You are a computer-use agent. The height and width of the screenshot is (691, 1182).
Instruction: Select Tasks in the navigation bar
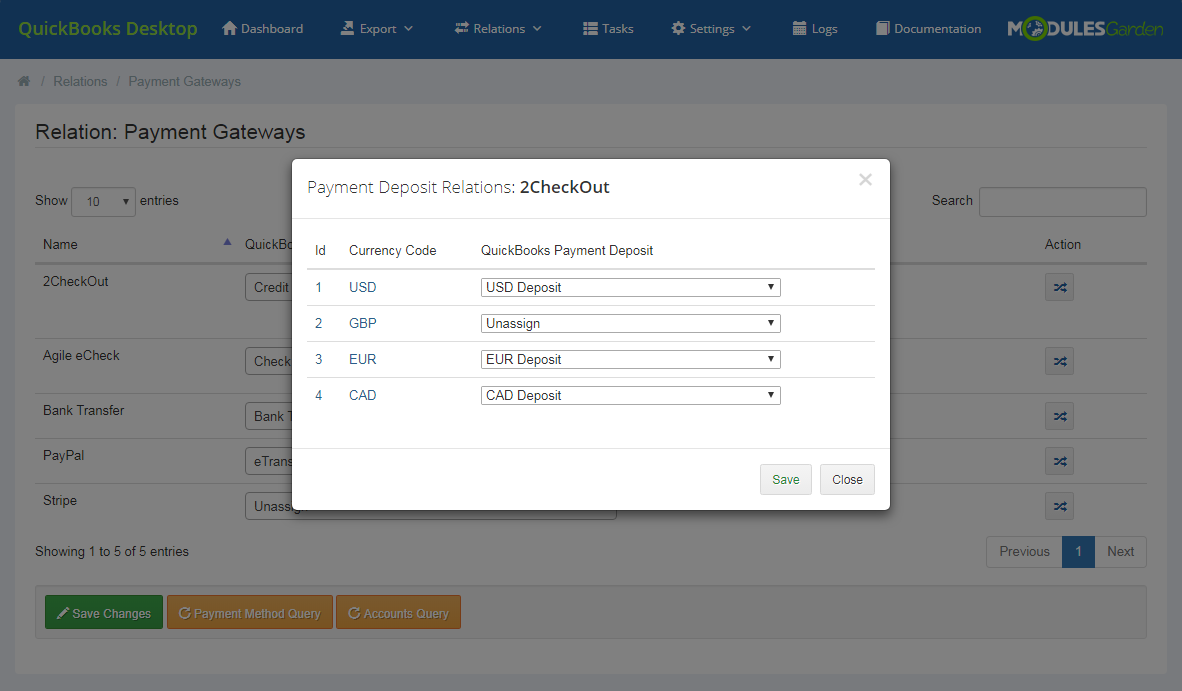(x=607, y=29)
